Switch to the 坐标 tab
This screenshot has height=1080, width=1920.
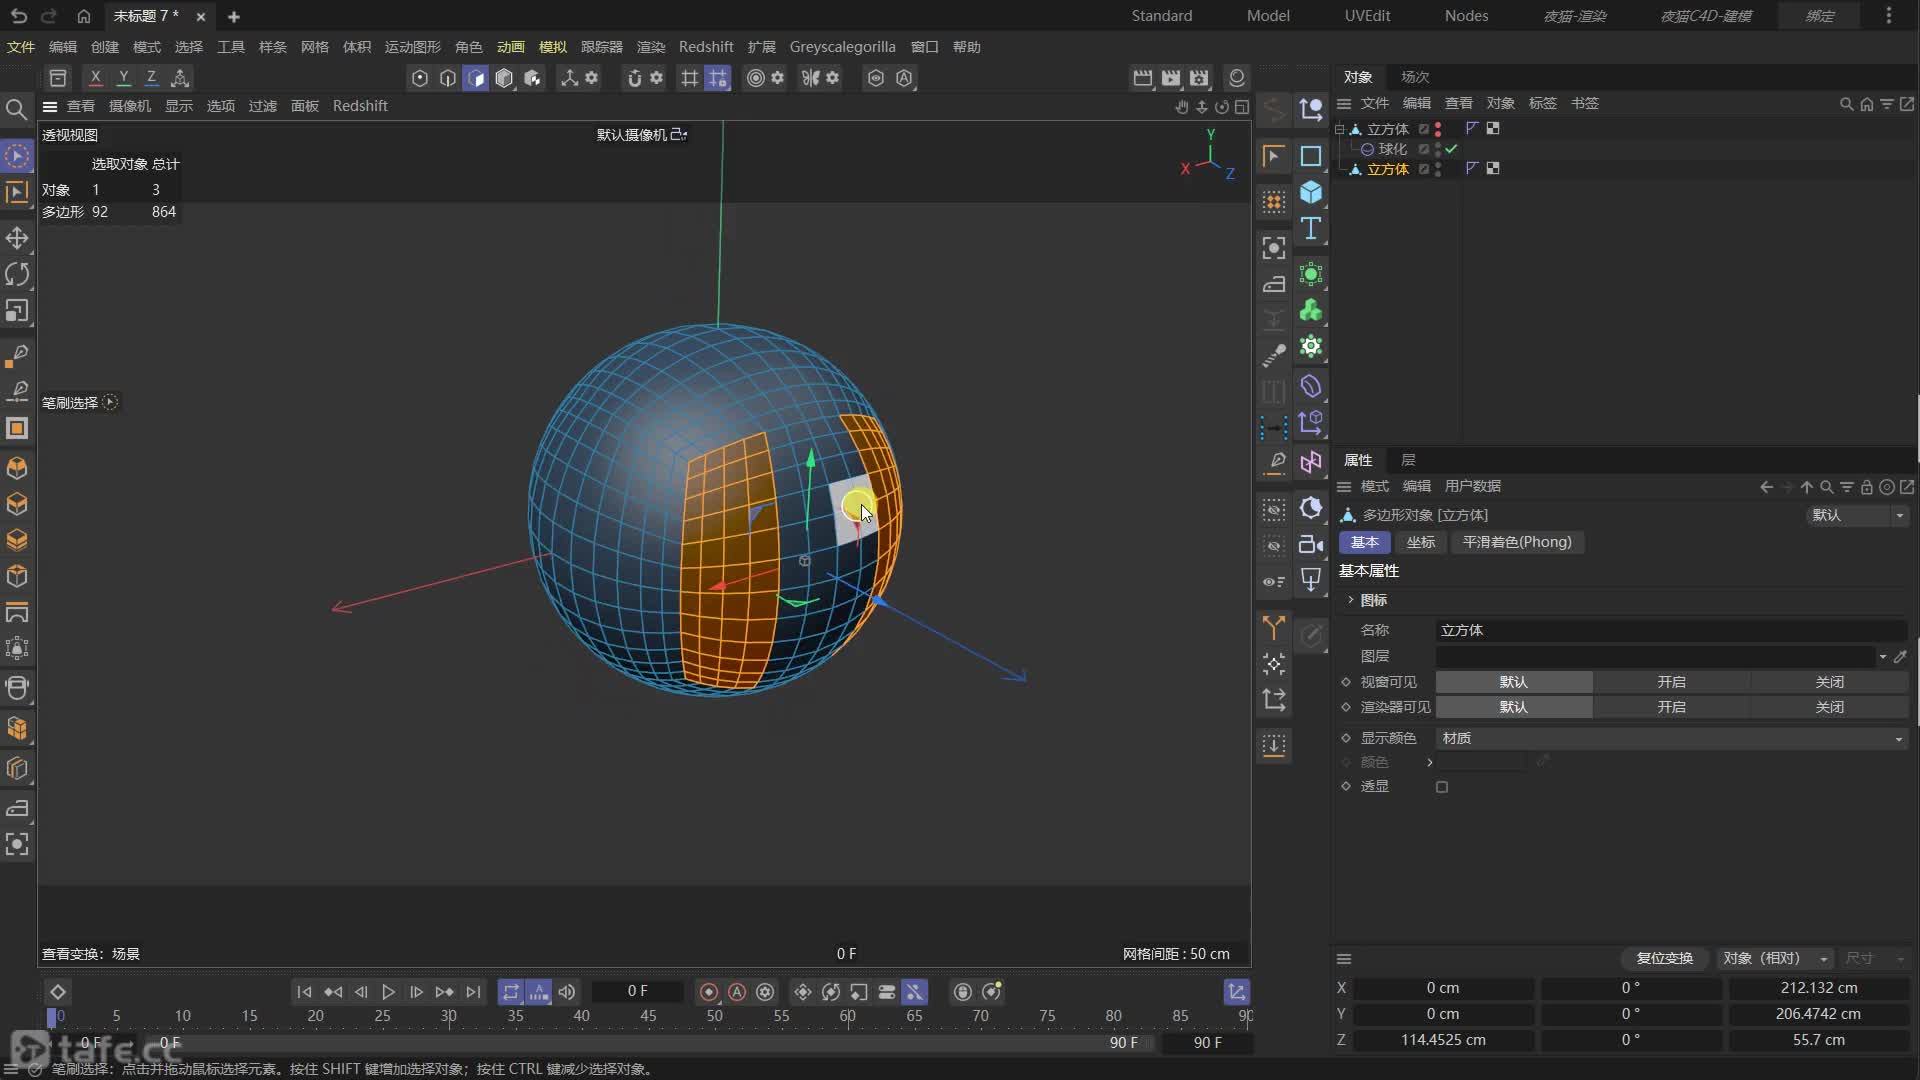1421,542
